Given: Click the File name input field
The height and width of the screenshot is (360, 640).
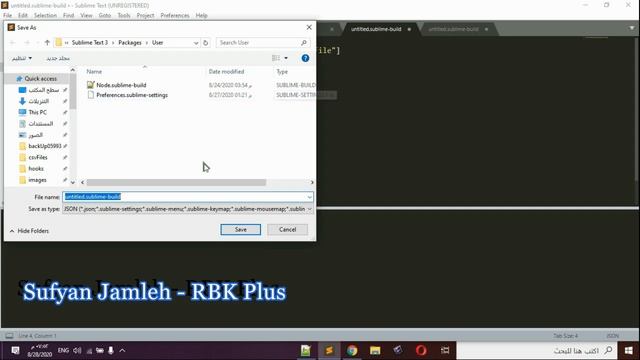Looking at the screenshot, I should 184,197.
